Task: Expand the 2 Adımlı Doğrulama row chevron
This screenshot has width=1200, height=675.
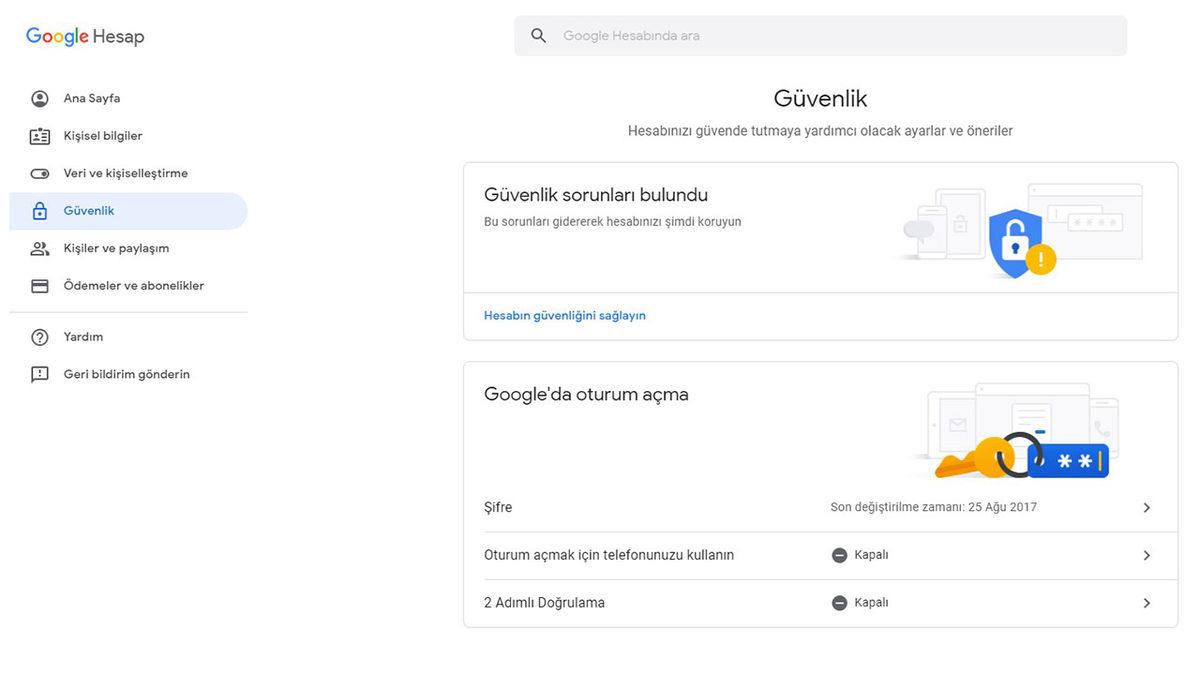Action: (1147, 602)
